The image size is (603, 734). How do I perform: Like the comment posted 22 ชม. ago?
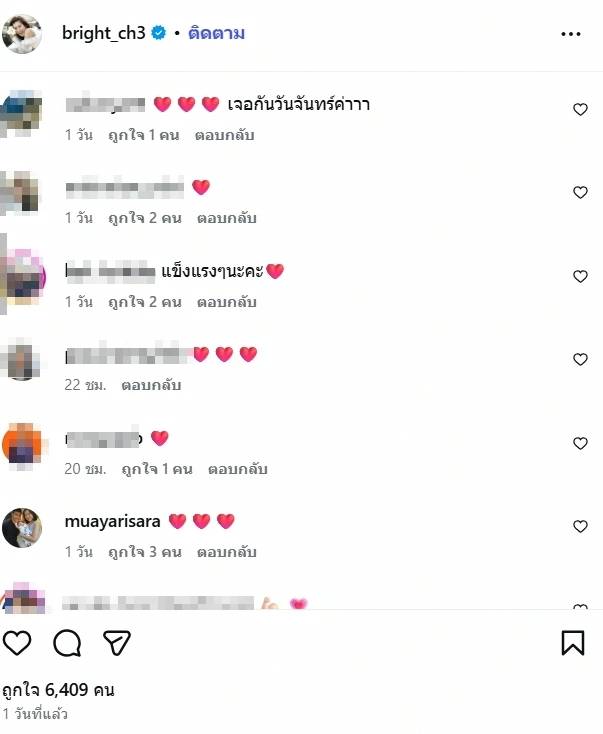pyautogui.click(x=580, y=359)
